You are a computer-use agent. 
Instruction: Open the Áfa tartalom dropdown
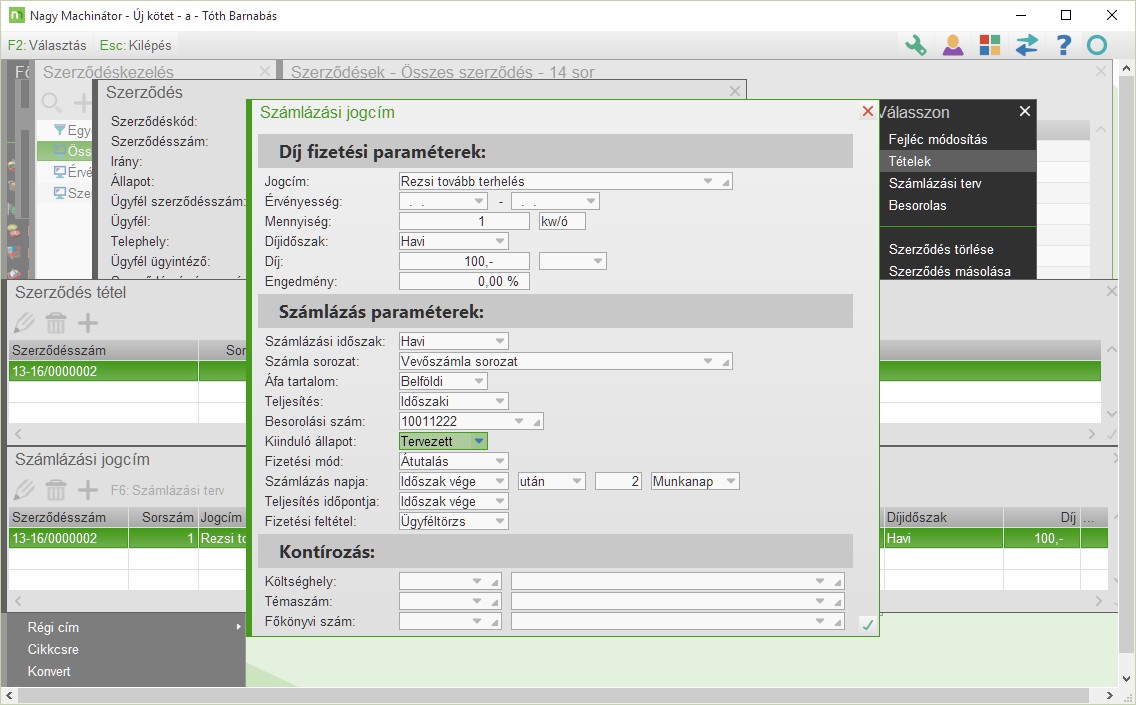pyautogui.click(x=479, y=381)
